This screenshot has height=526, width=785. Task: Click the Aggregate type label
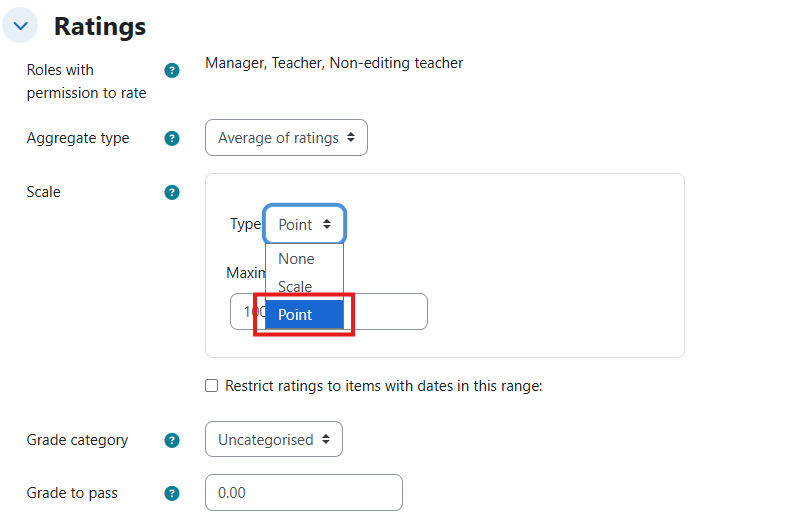(x=78, y=138)
